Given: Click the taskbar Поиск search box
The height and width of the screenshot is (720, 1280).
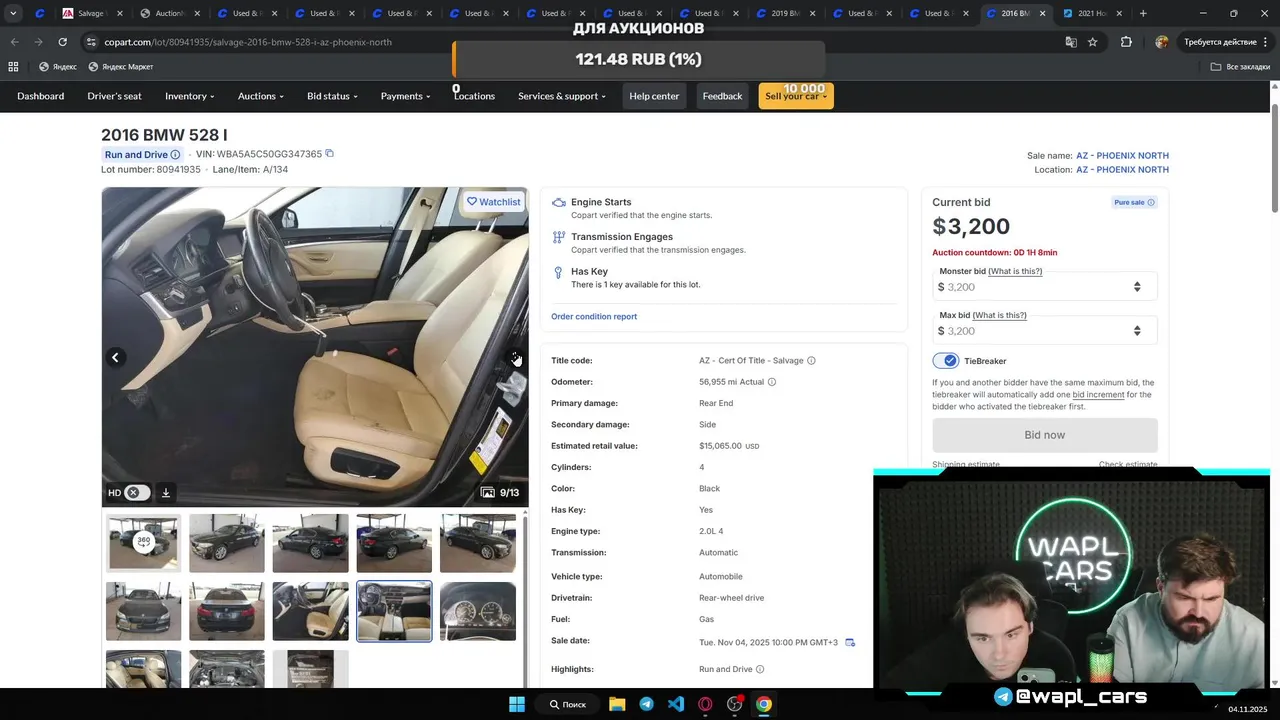Looking at the screenshot, I should point(567,704).
